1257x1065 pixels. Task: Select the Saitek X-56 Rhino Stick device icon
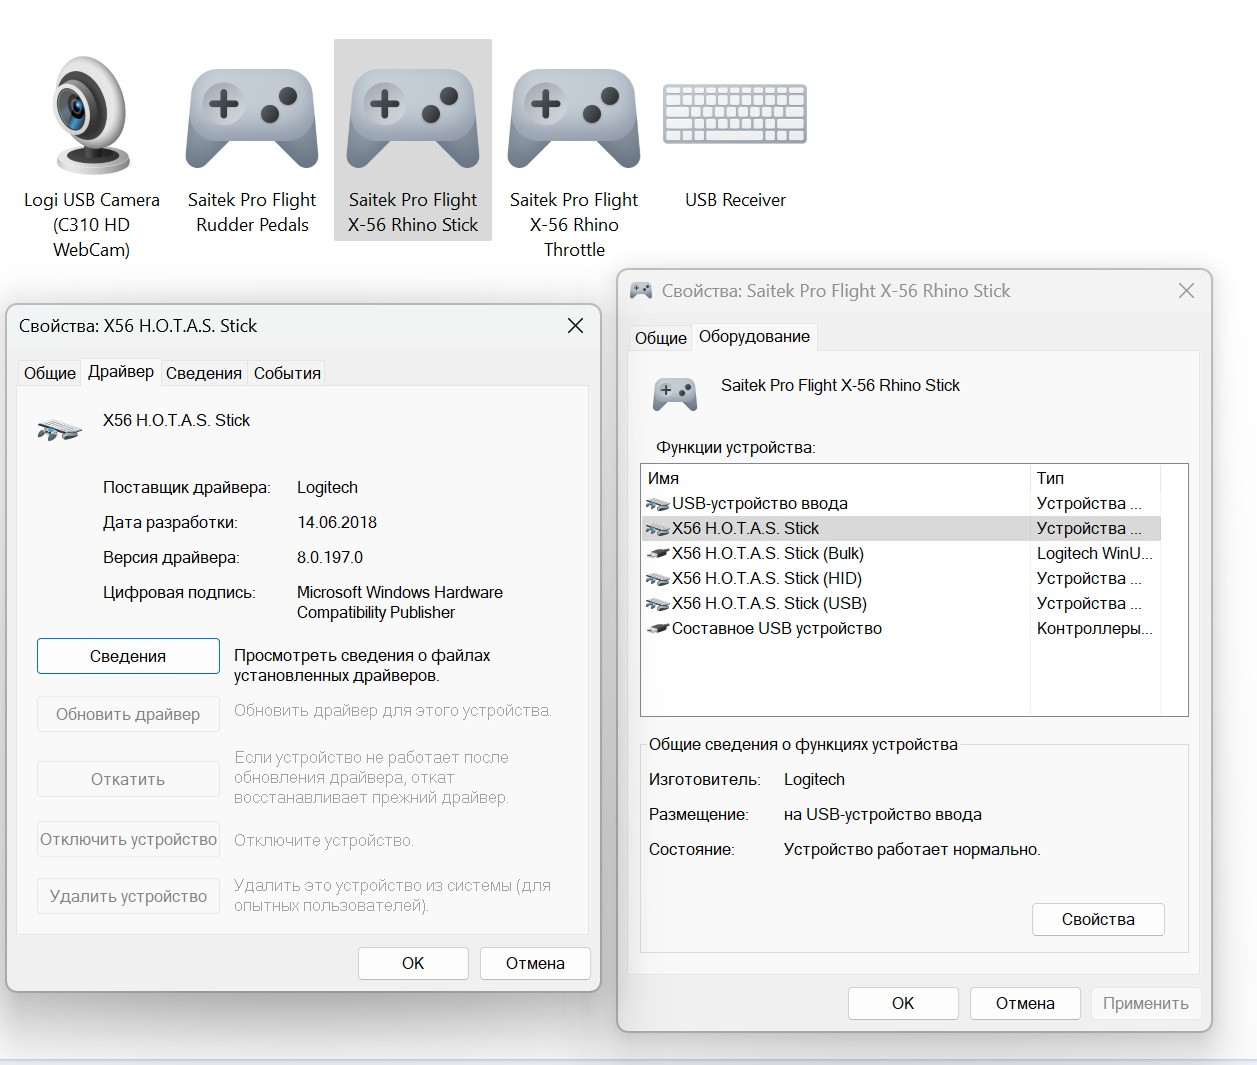click(x=413, y=118)
